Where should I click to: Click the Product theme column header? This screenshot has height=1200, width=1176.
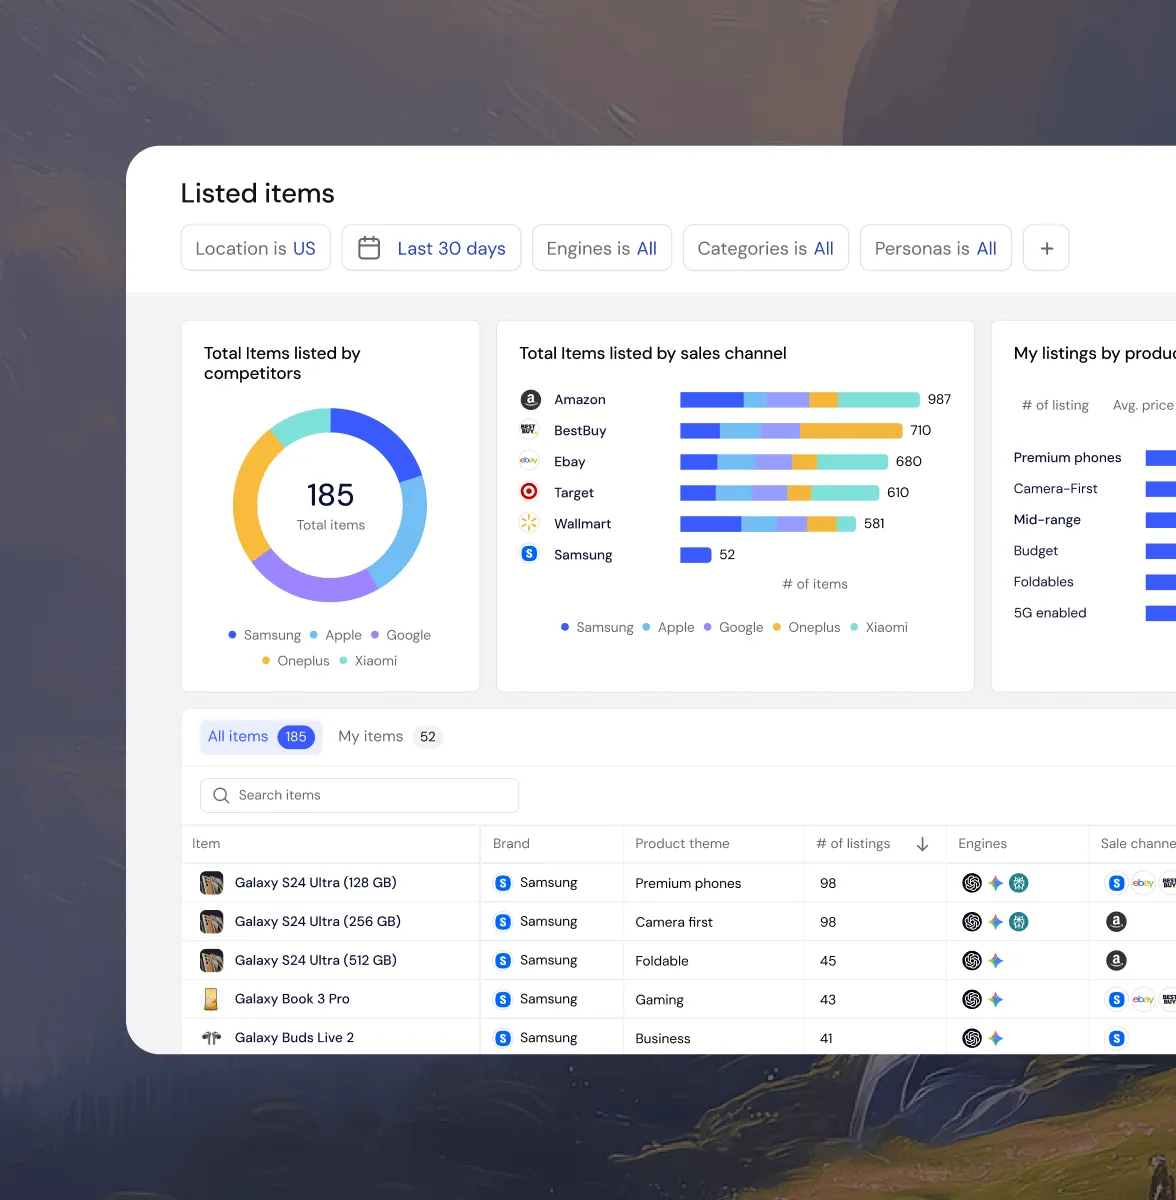pos(682,844)
